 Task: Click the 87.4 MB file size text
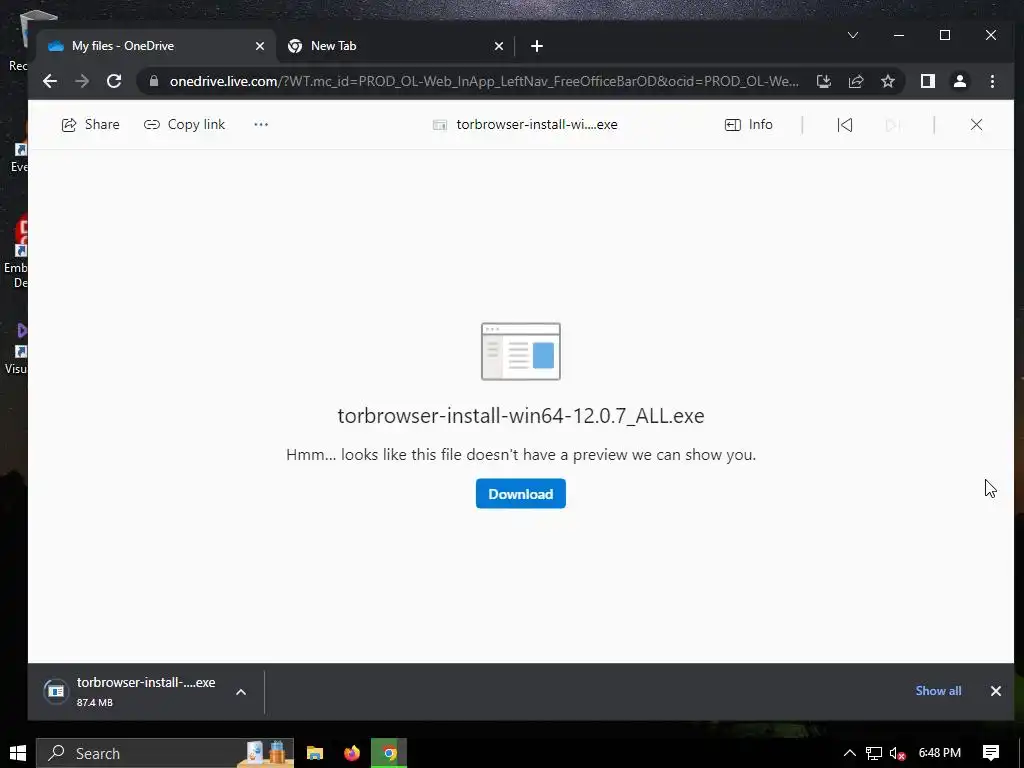pyautogui.click(x=95, y=703)
